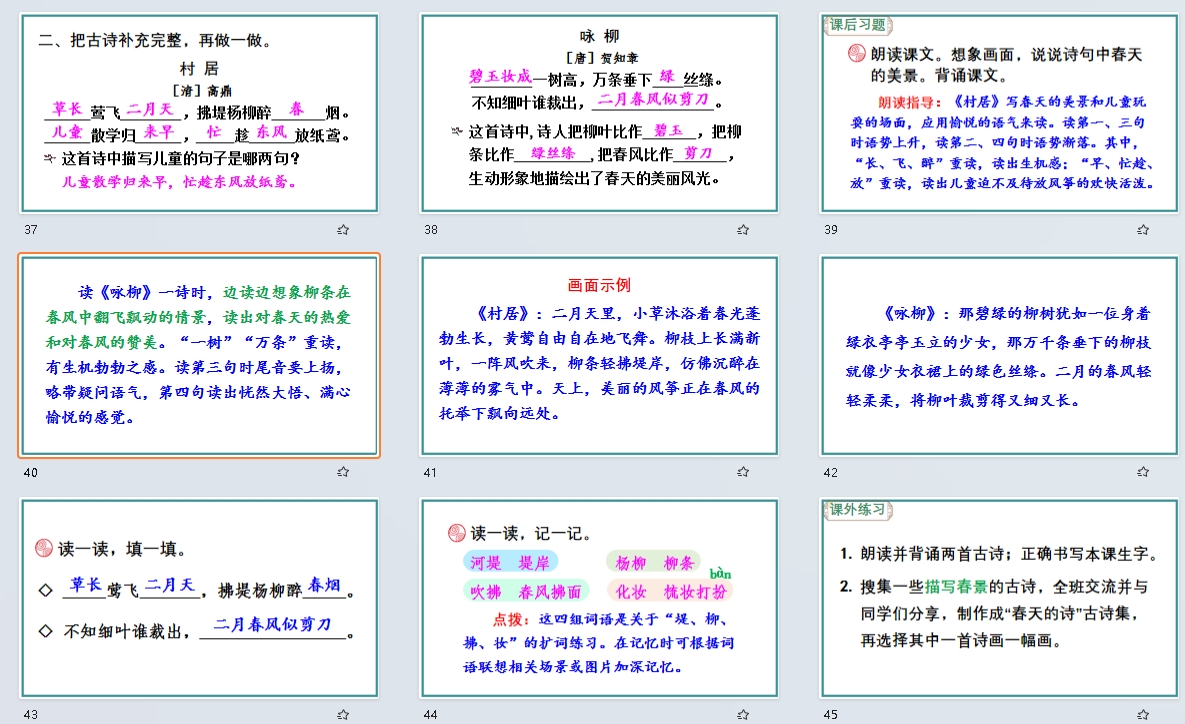The height and width of the screenshot is (724, 1185).
Task: Toggle the star below slide 40
Action: [343, 472]
